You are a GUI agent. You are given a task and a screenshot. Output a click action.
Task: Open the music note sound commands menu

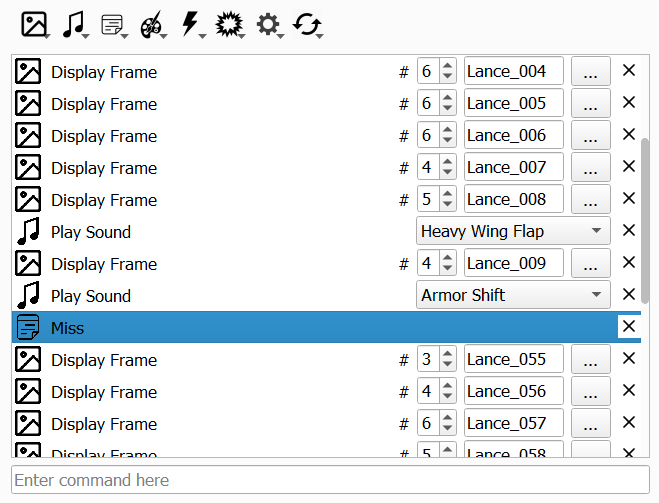(74, 24)
